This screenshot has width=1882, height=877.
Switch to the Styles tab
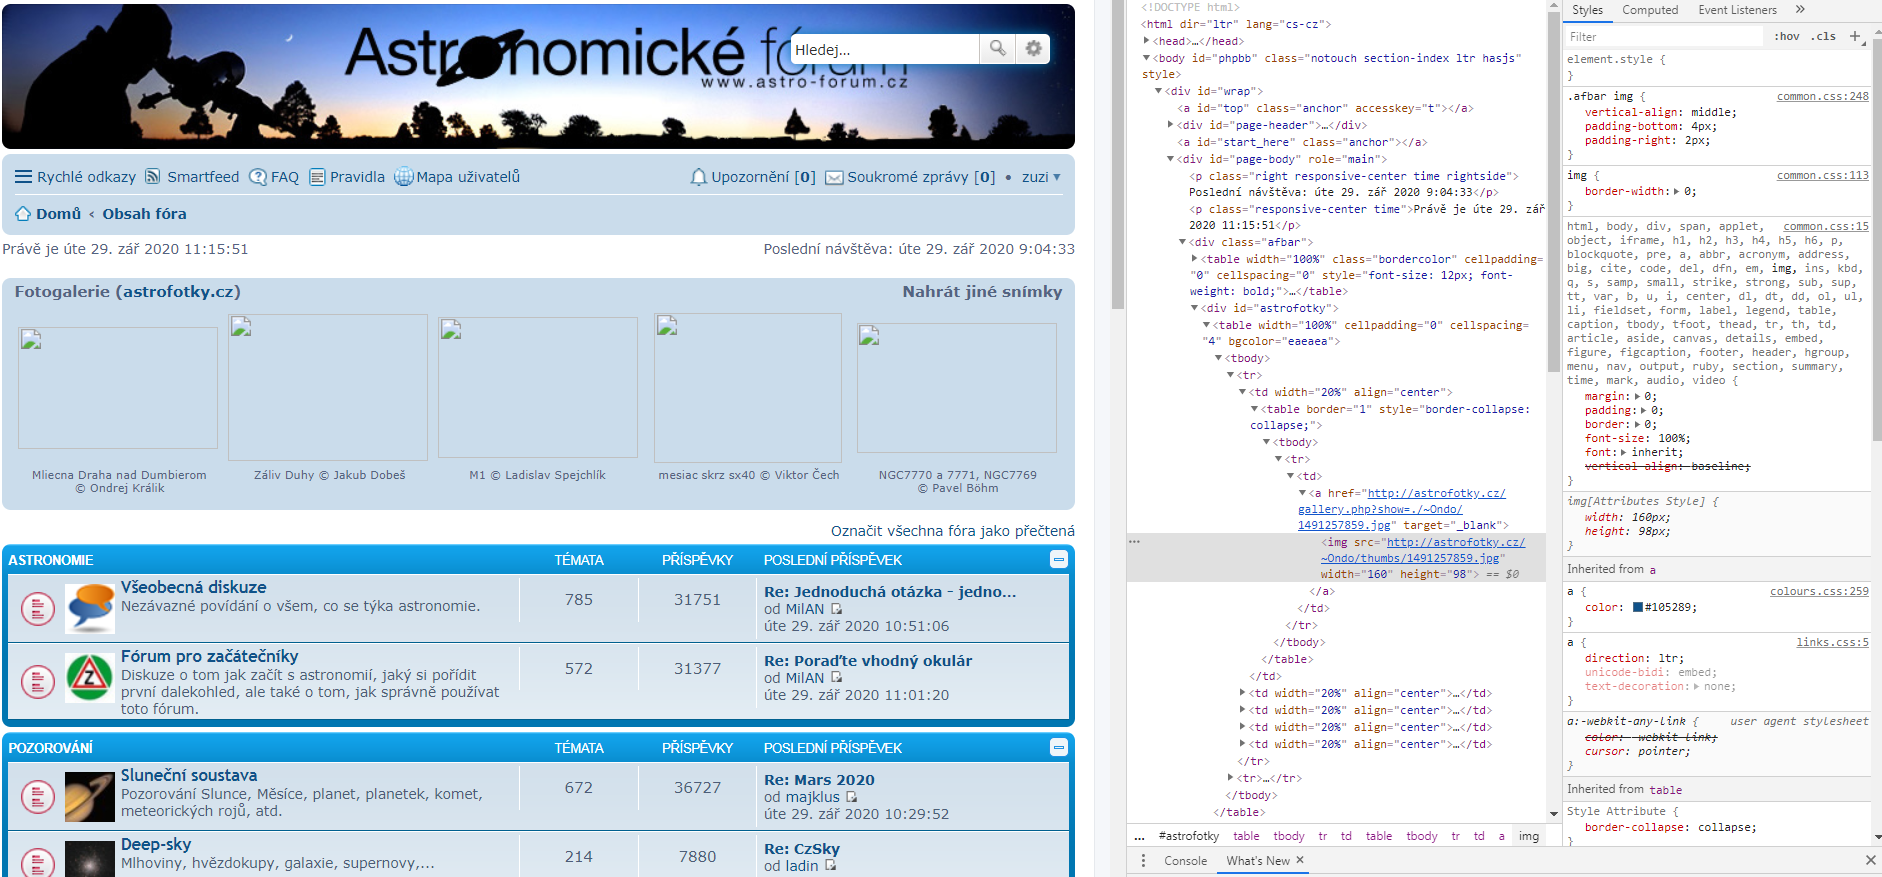pos(1587,10)
